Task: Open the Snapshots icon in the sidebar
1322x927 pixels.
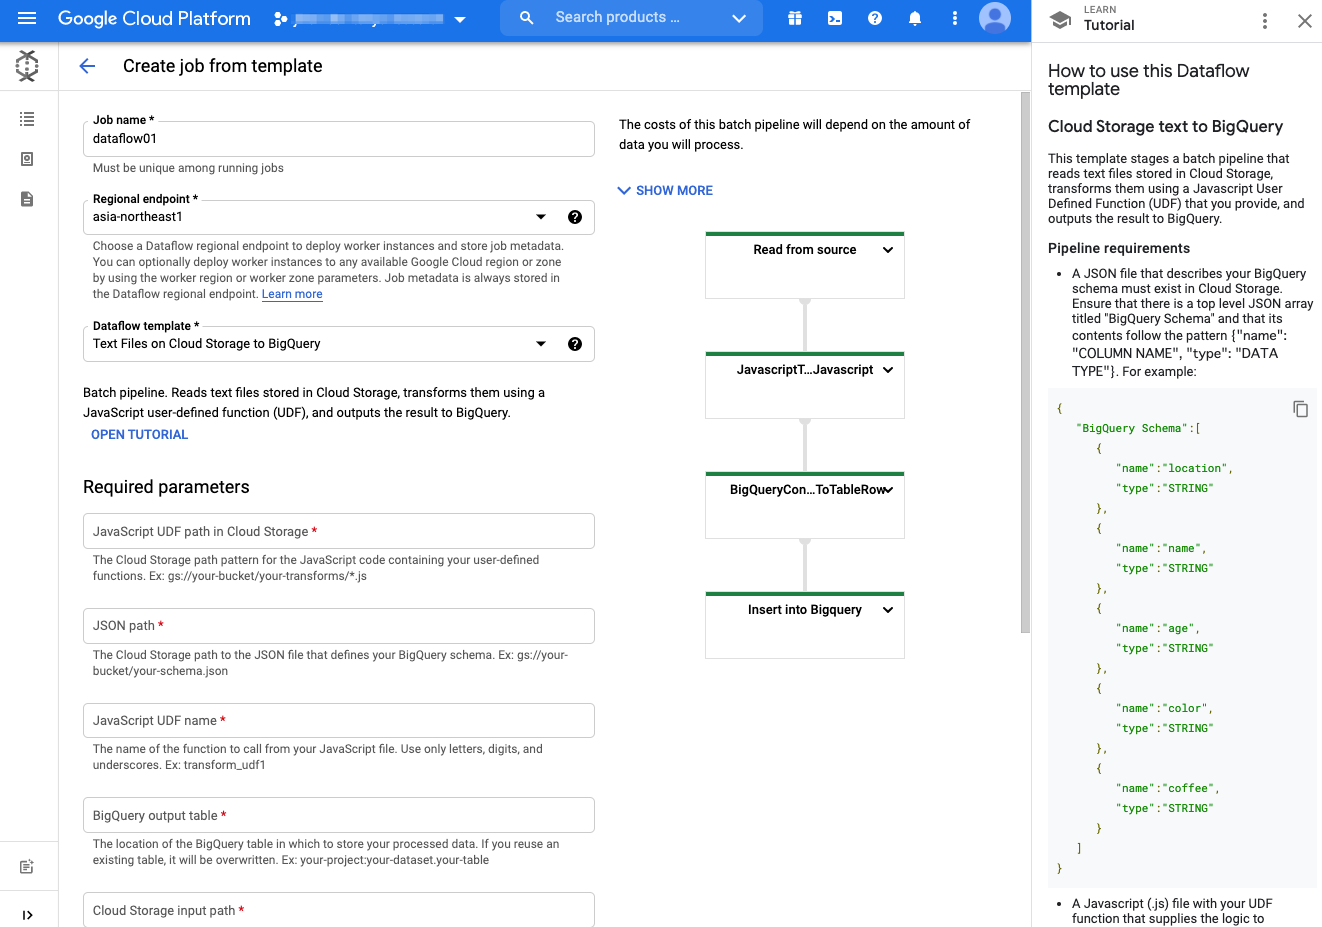Action: point(27,159)
